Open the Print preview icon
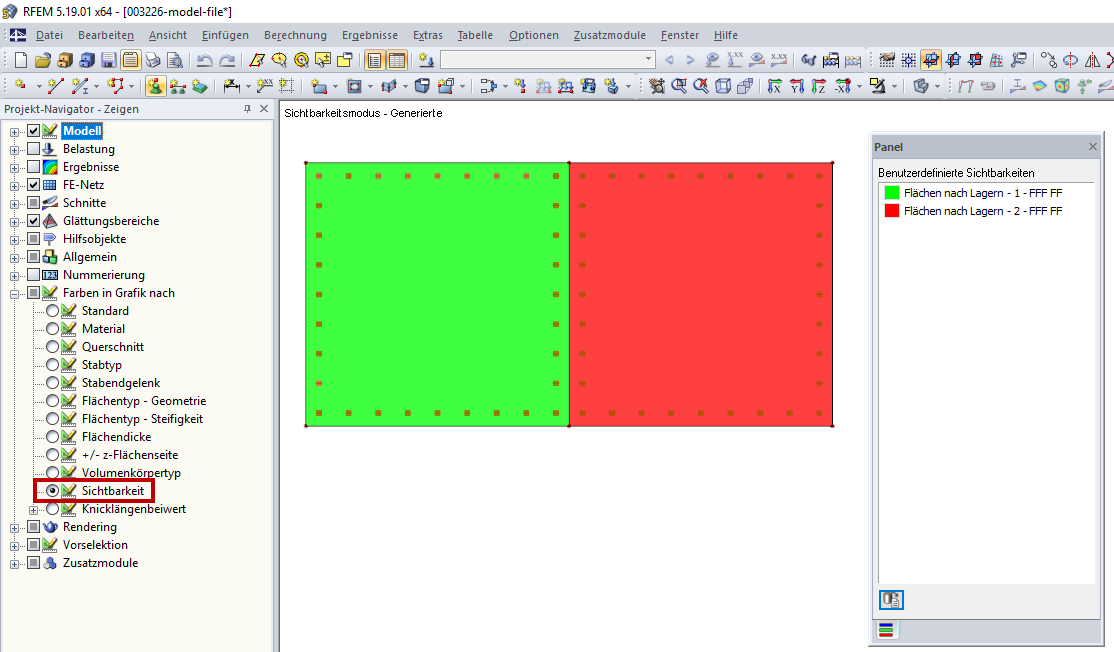Viewport: 1114px width, 652px height. [x=172, y=59]
